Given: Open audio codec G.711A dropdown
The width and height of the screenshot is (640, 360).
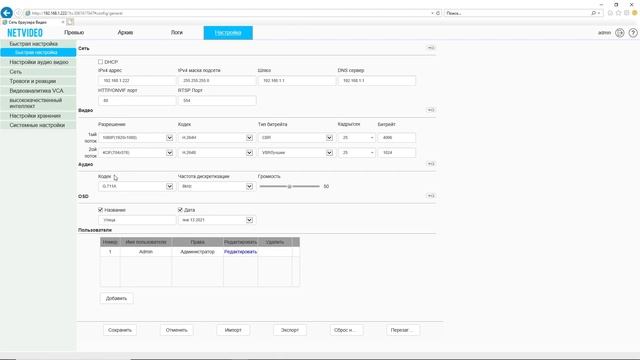Looking at the screenshot, I should pyautogui.click(x=136, y=187).
